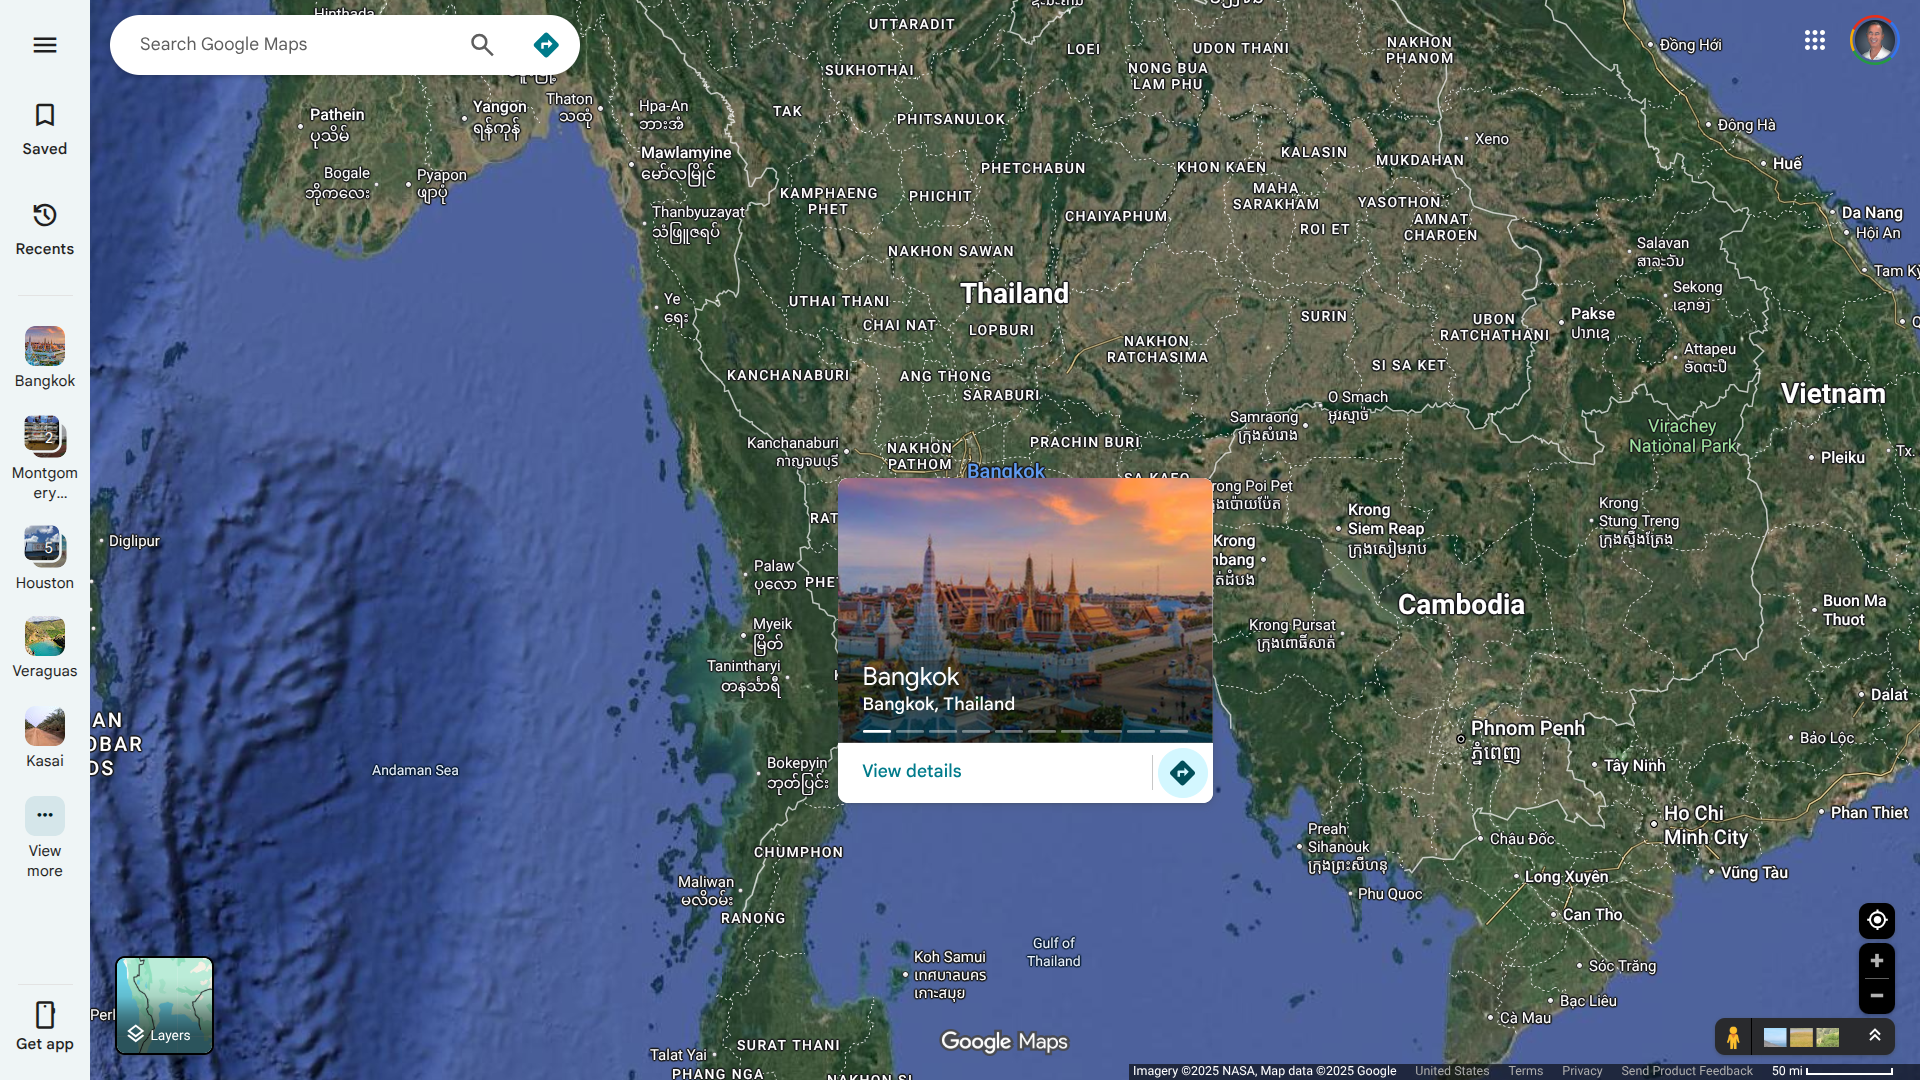Get directions to Bangkok from card
This screenshot has width=1920, height=1080.
tap(1182, 773)
